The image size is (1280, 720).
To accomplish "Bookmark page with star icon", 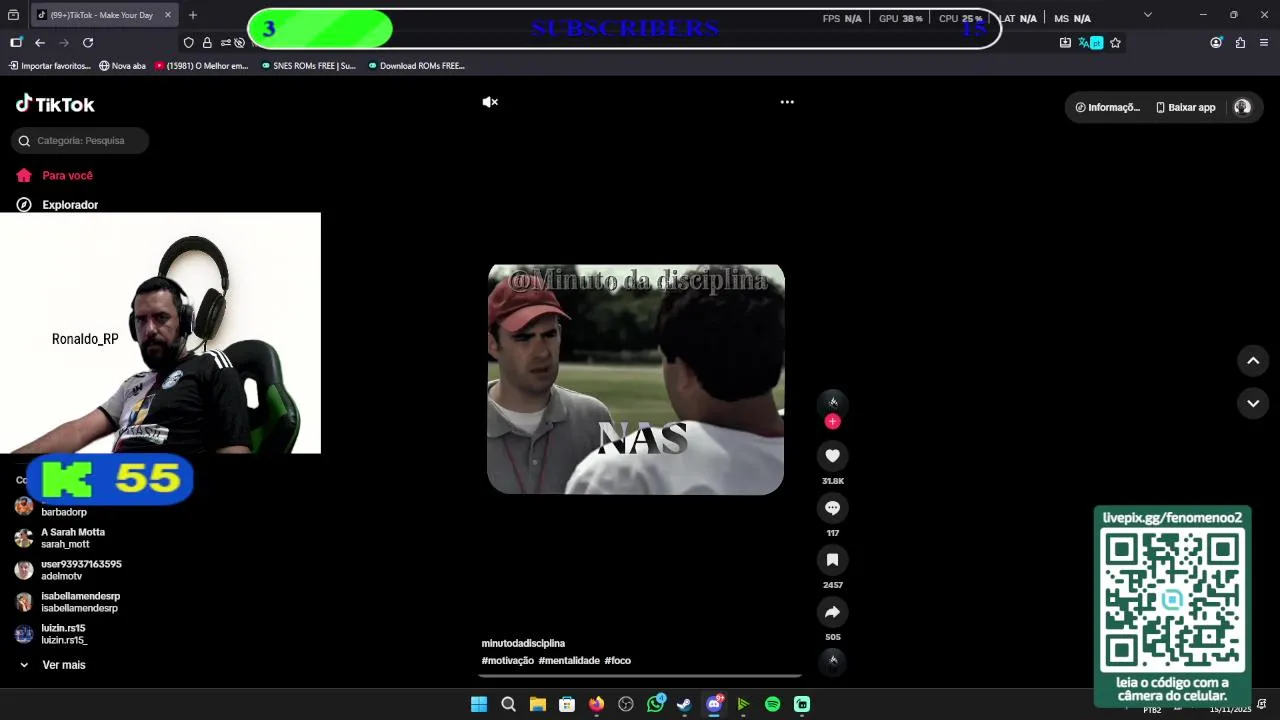I will [1115, 43].
